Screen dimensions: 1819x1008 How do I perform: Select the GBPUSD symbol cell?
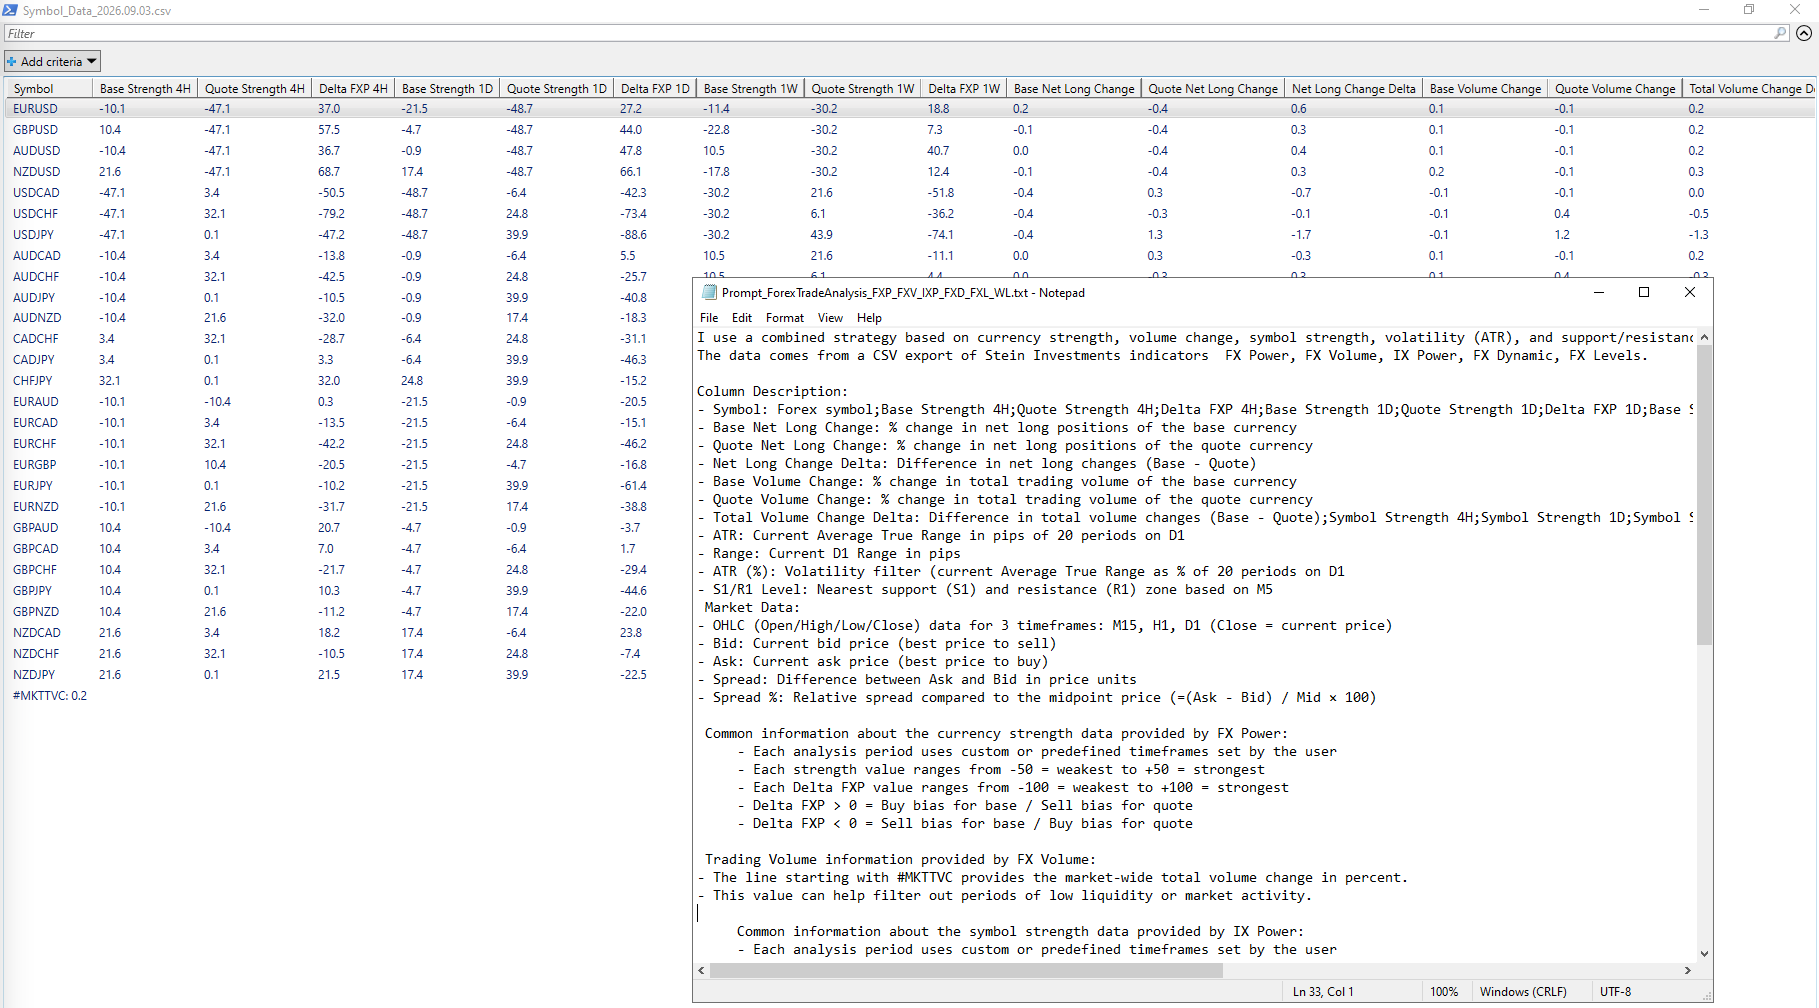click(36, 129)
